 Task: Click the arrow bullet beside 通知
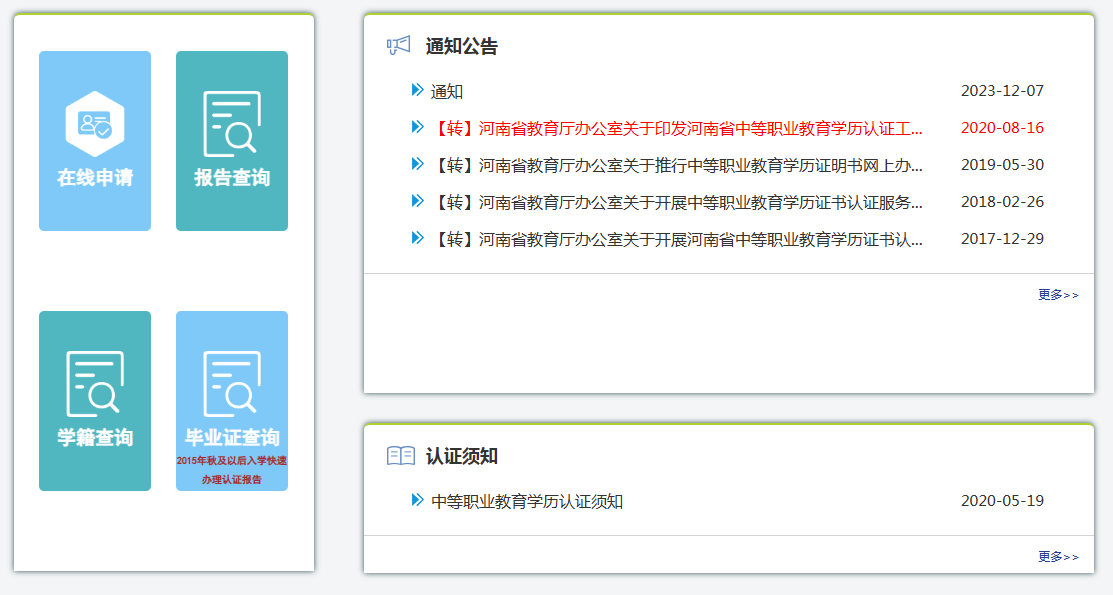pos(417,90)
